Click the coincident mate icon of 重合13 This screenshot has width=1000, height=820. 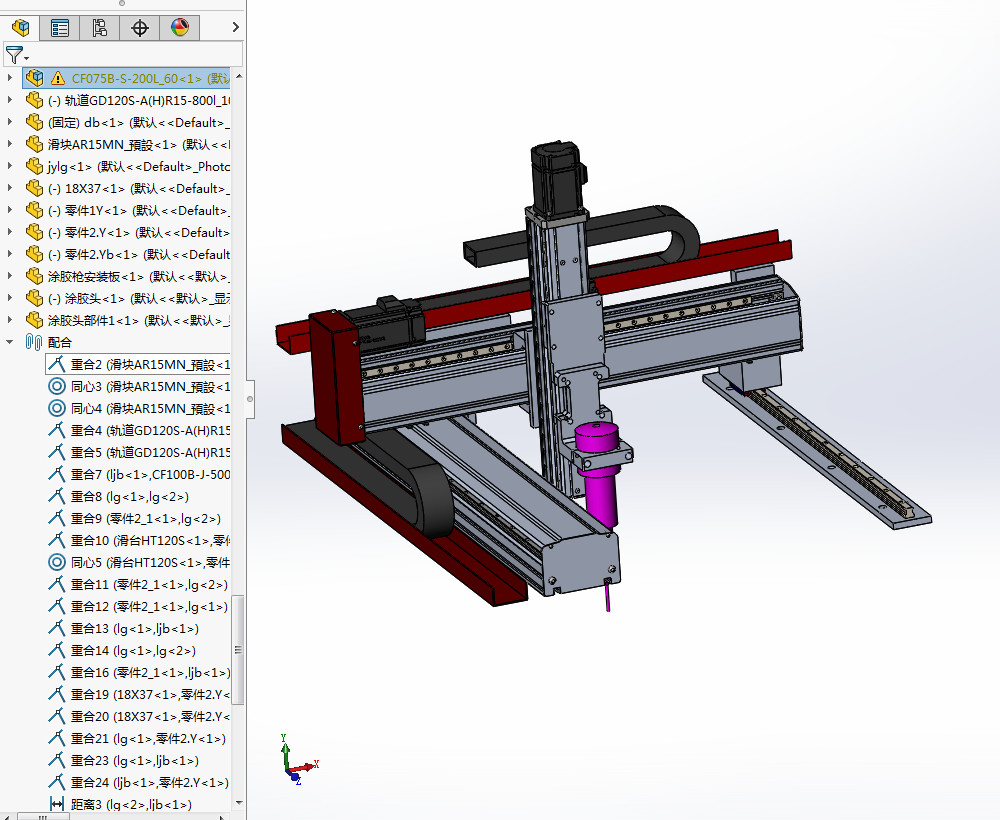57,628
